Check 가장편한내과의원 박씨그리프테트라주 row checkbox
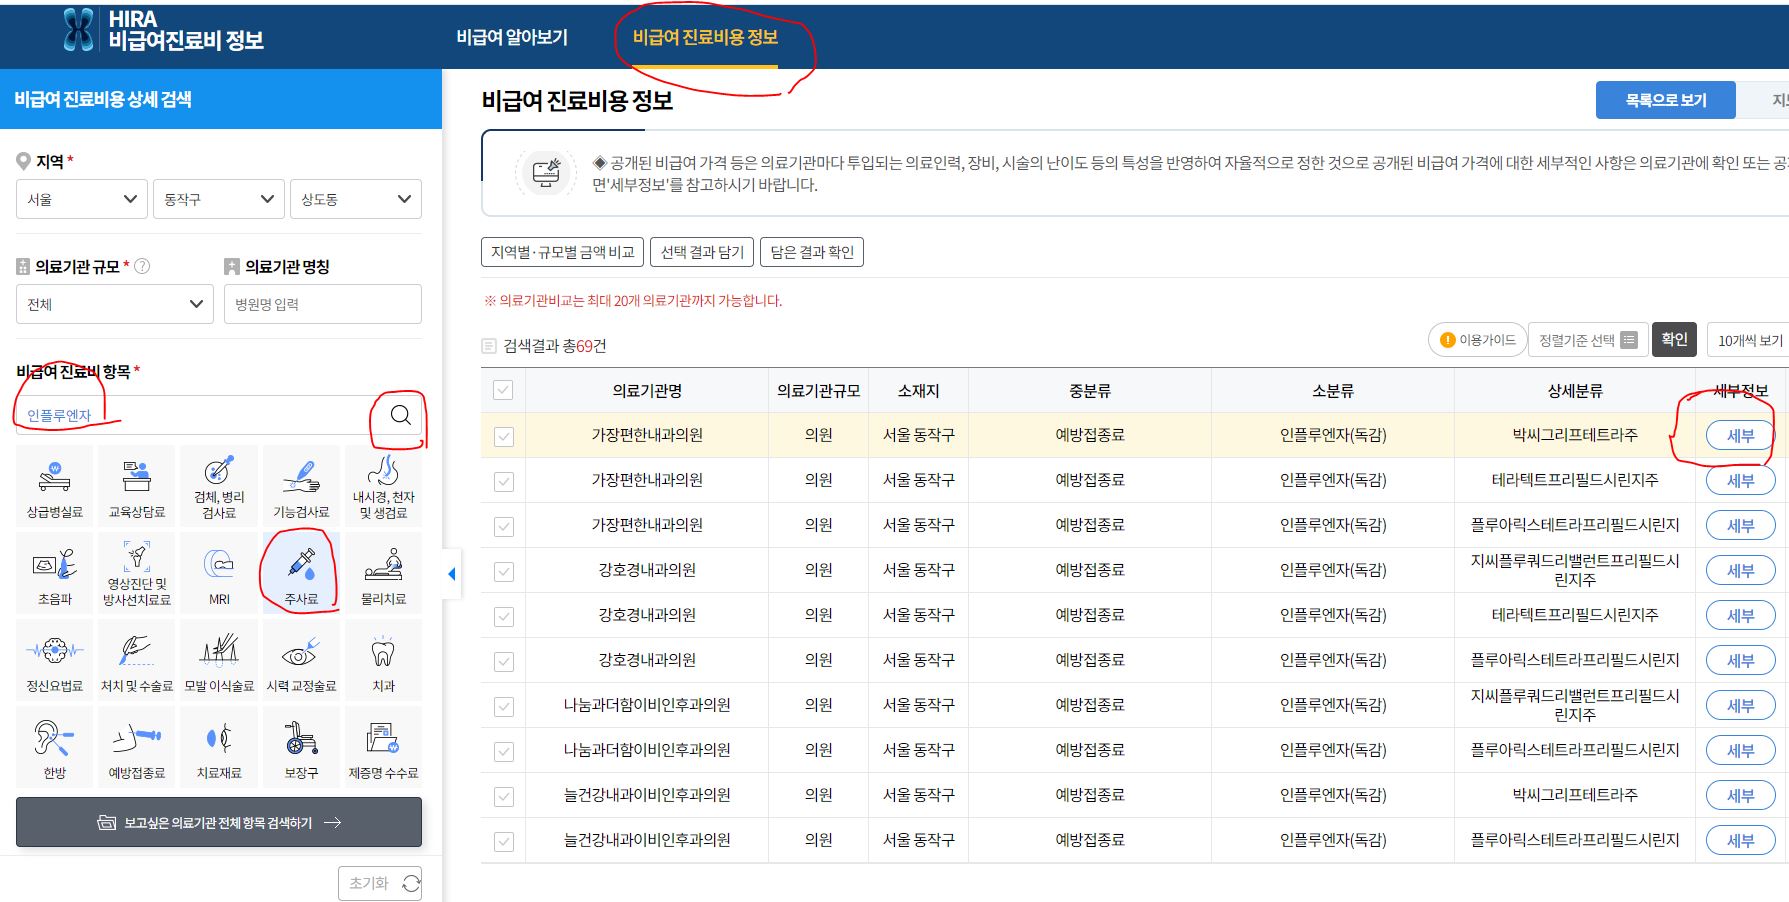 (503, 436)
